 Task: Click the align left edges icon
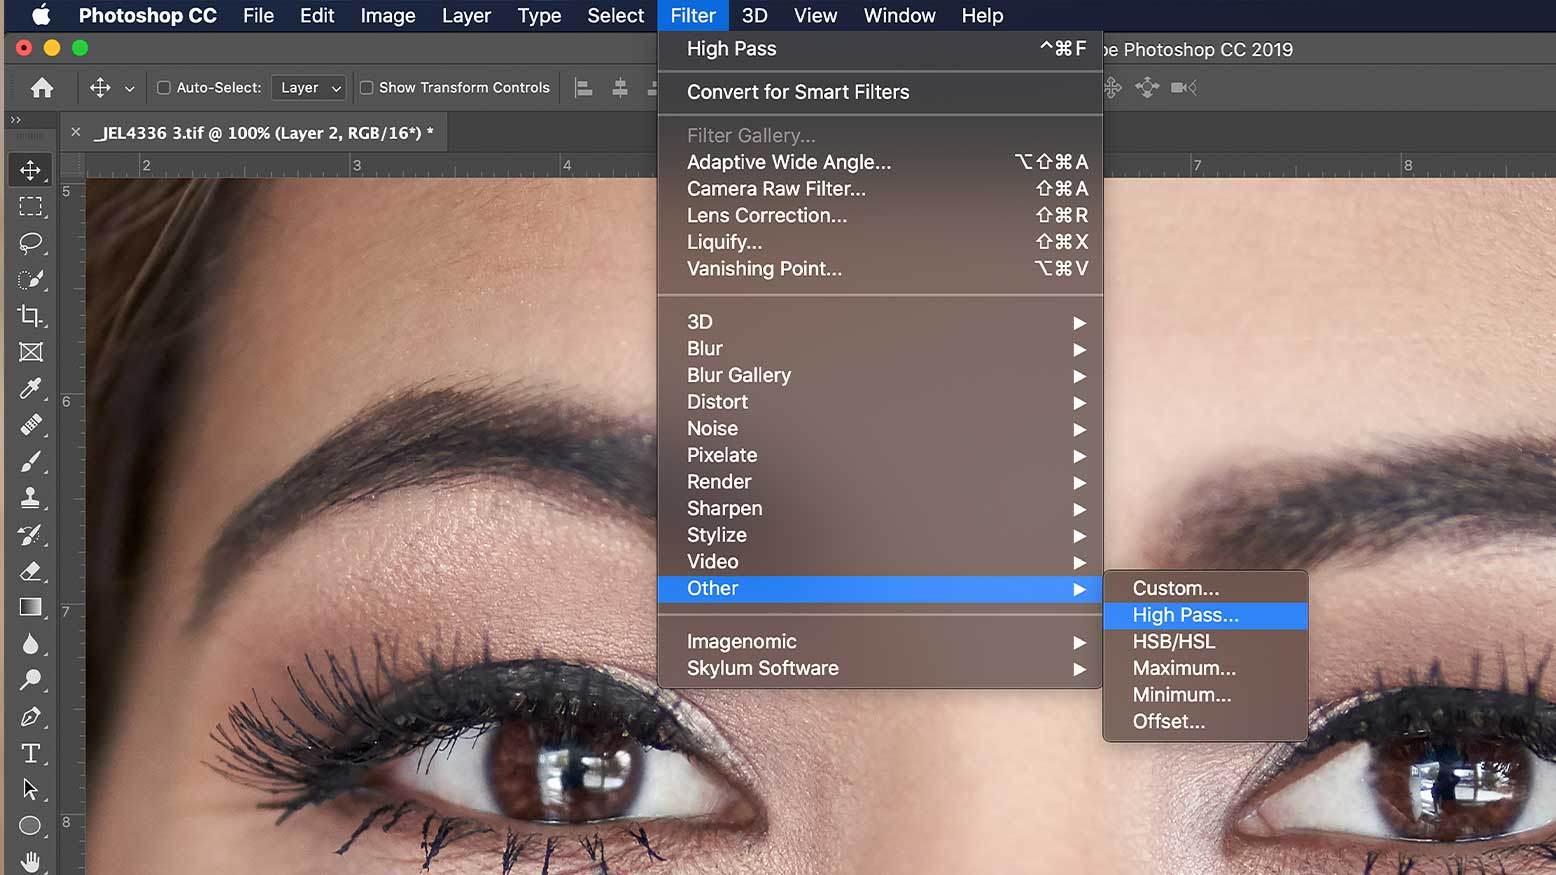(x=584, y=88)
